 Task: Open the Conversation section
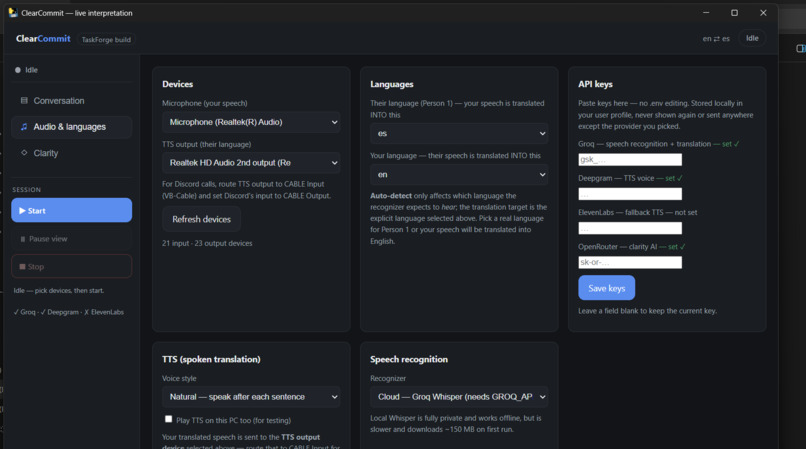[71, 101]
